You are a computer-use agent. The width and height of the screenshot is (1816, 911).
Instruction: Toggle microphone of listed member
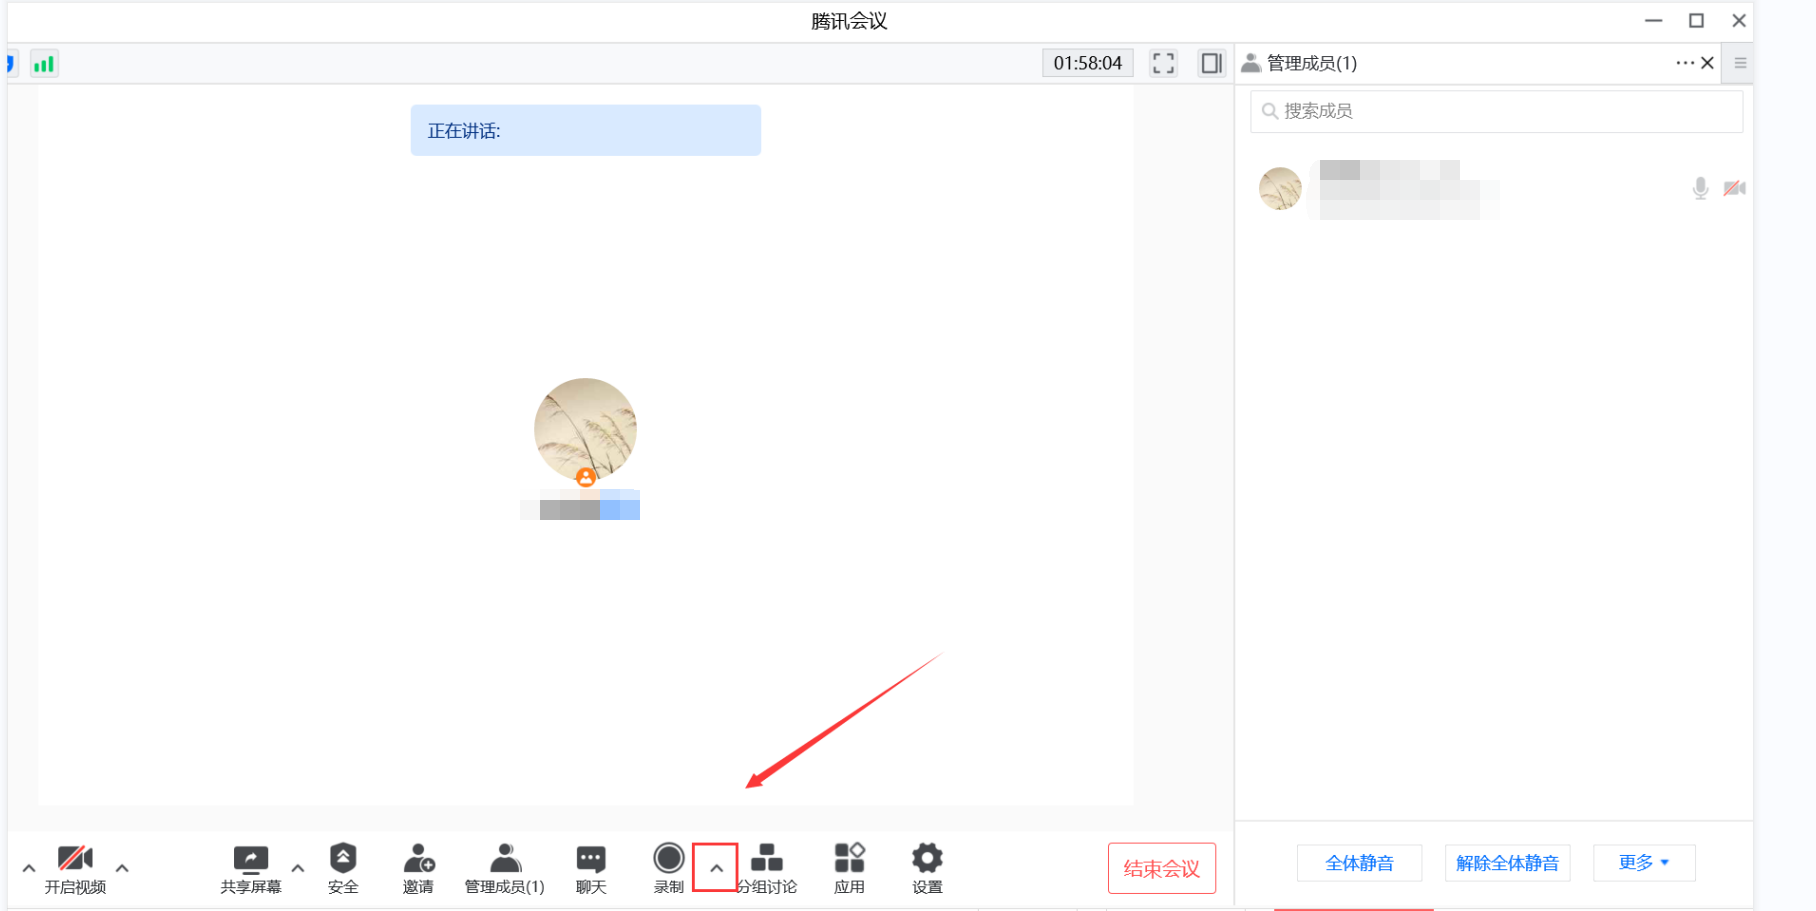coord(1700,188)
